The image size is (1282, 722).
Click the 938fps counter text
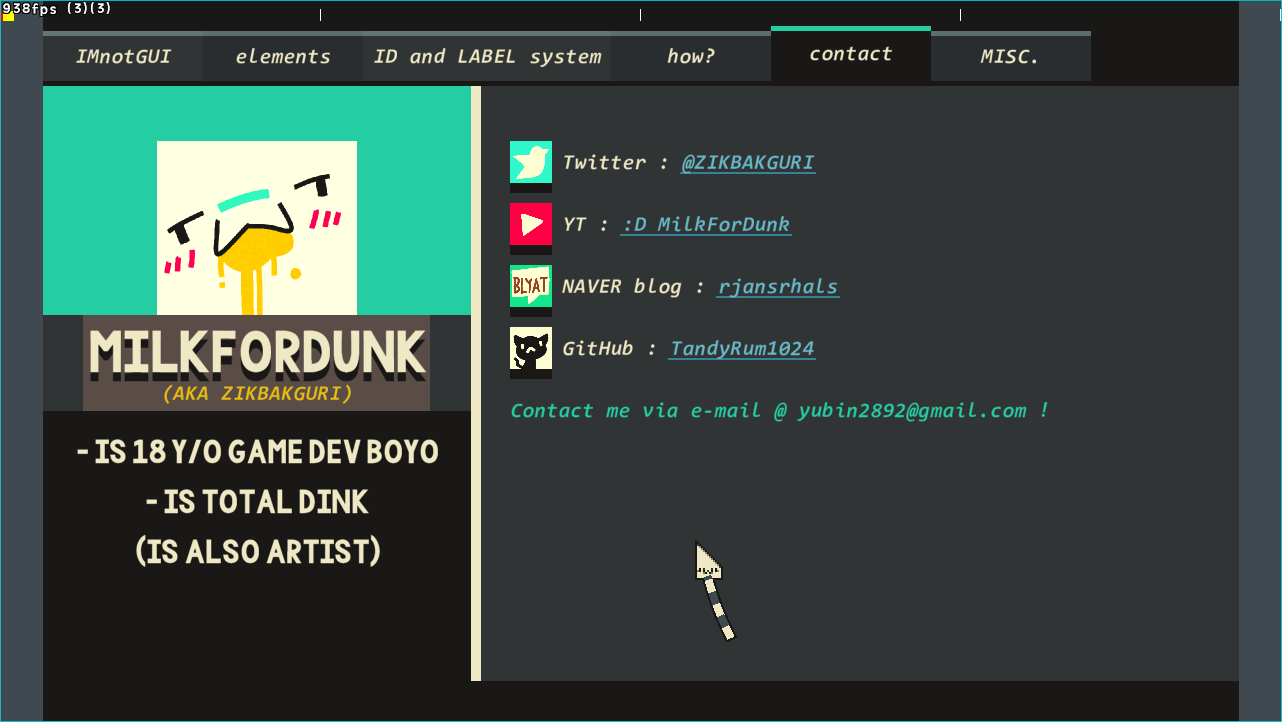click(x=57, y=8)
